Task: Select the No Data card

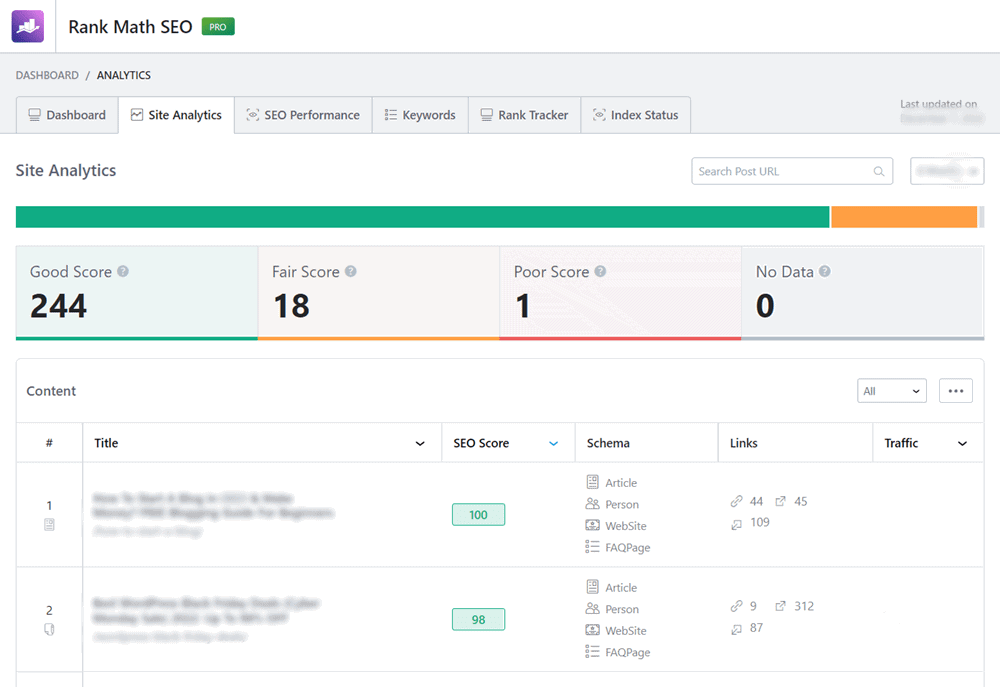Action: pos(863,293)
